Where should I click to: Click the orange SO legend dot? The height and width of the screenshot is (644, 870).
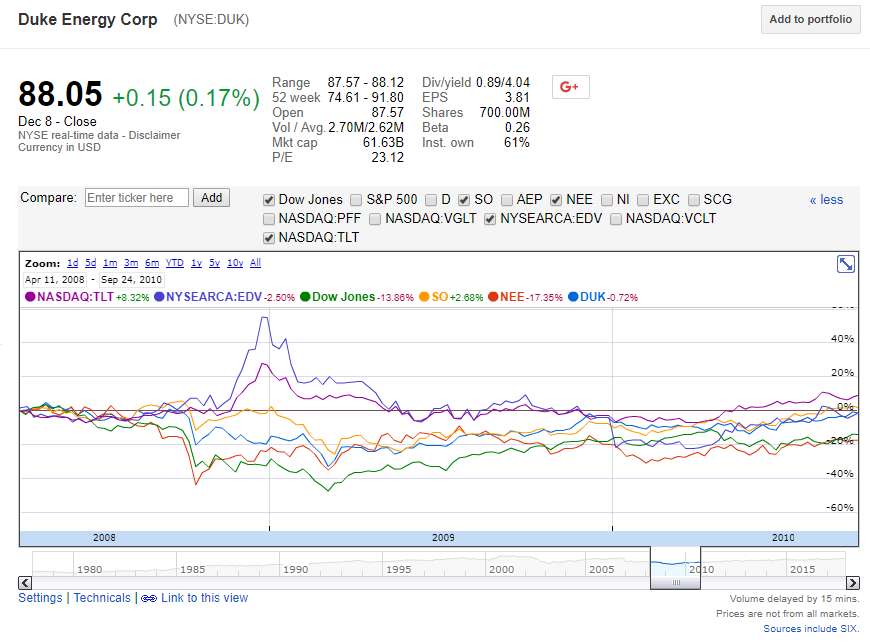pyautogui.click(x=424, y=297)
